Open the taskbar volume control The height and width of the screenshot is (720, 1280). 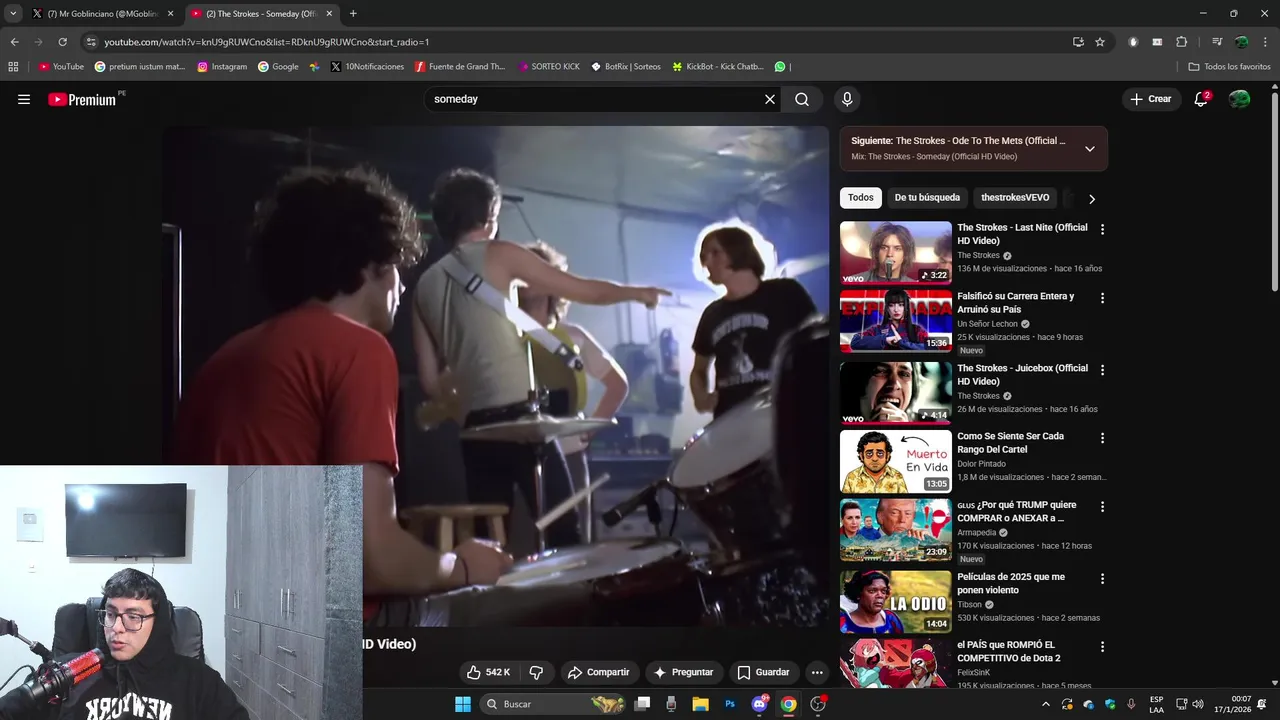[1198, 704]
